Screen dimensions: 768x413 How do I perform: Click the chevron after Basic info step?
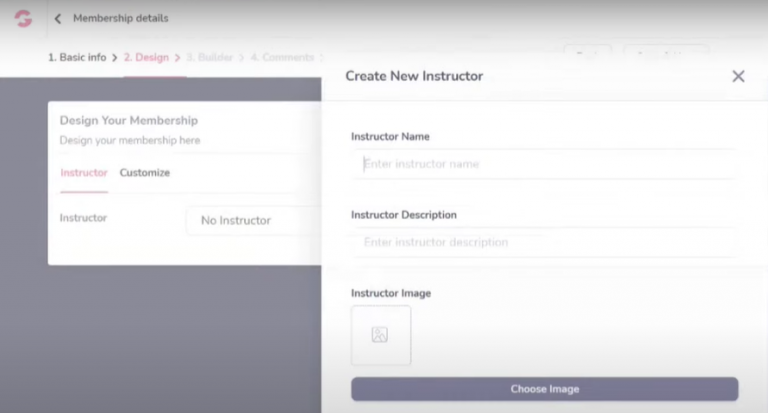point(115,58)
